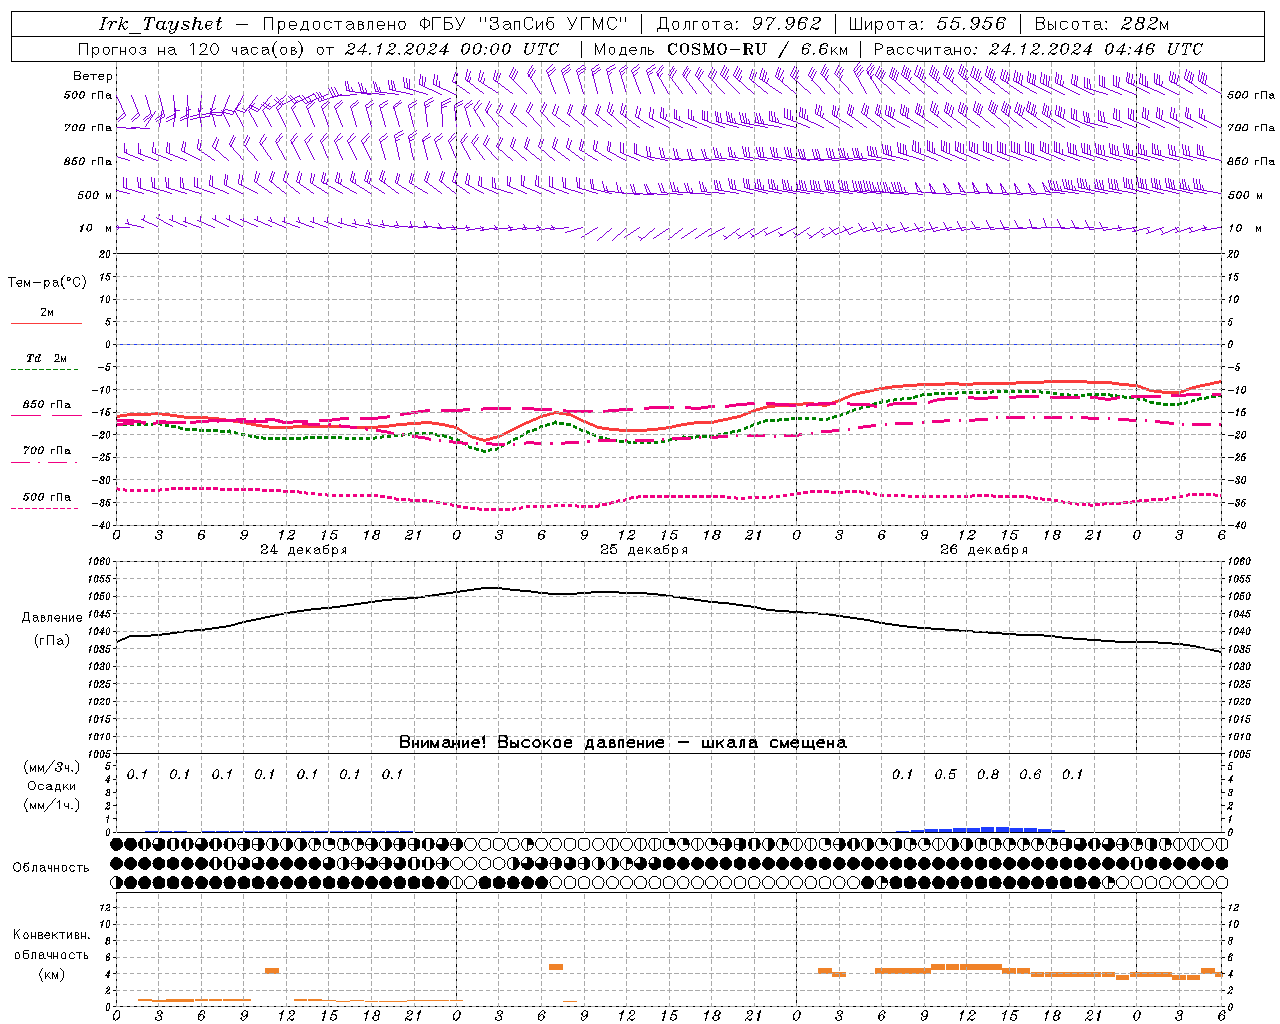Click the 700 гПа temperature legend entry
The width and height of the screenshot is (1280, 1024).
(47, 451)
